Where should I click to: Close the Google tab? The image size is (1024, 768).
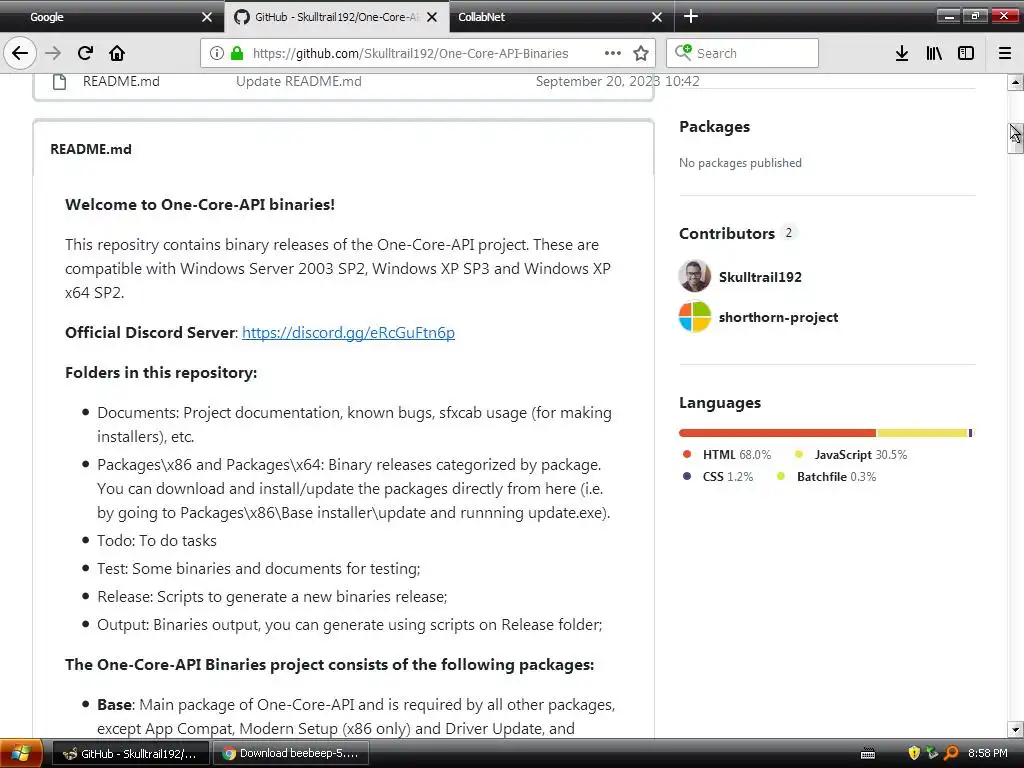[207, 17]
